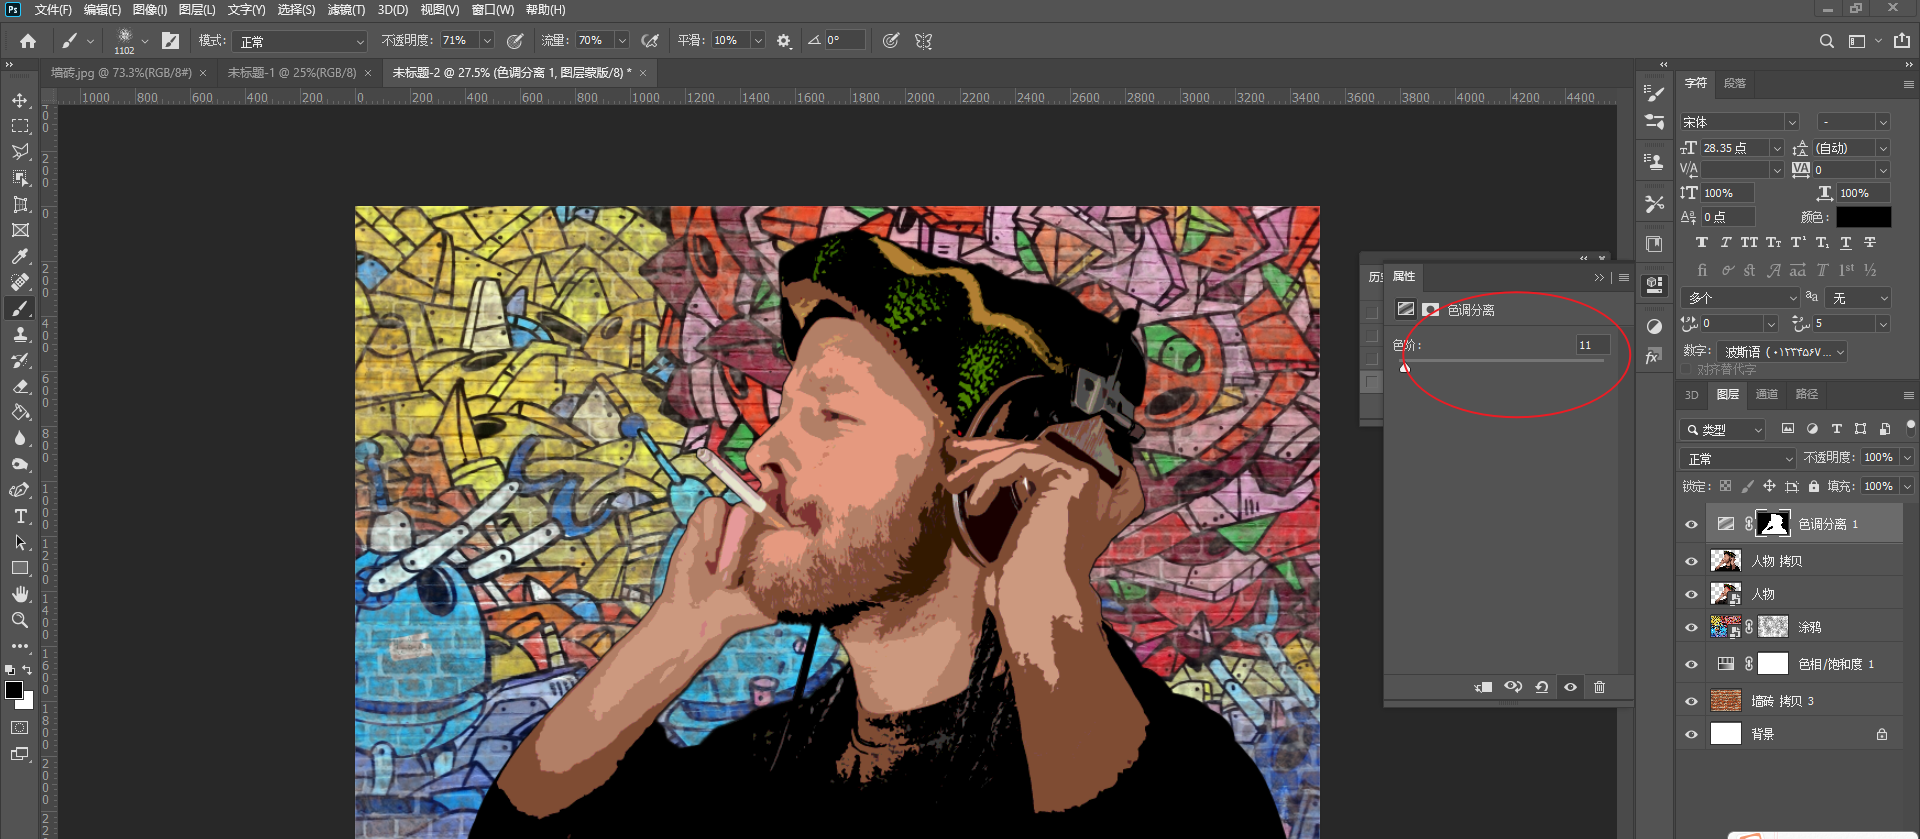Expand the 流量 70% dropdown arrow
1920x839 pixels.
[x=622, y=41]
